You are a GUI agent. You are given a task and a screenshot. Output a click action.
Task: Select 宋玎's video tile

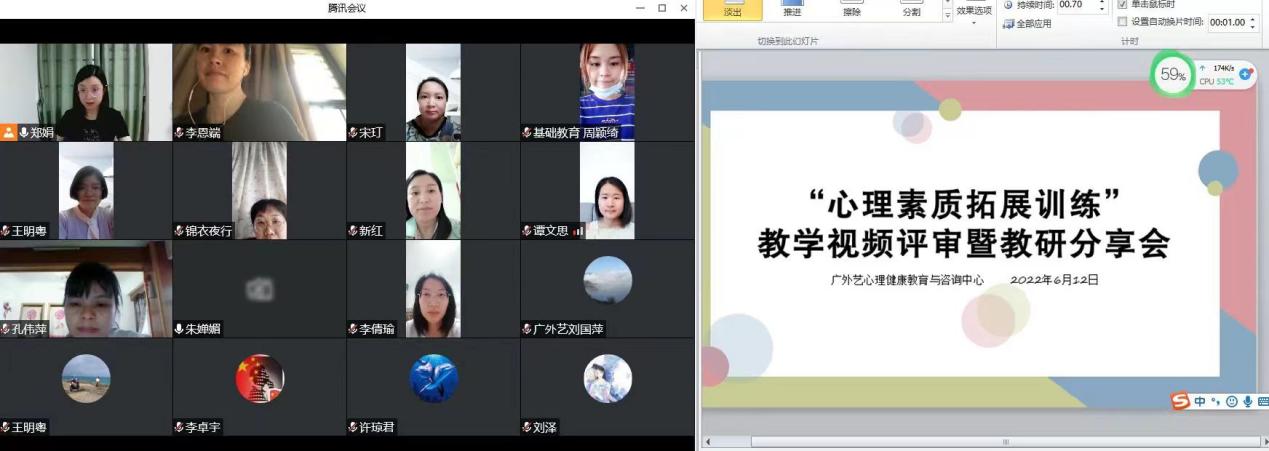pos(433,91)
